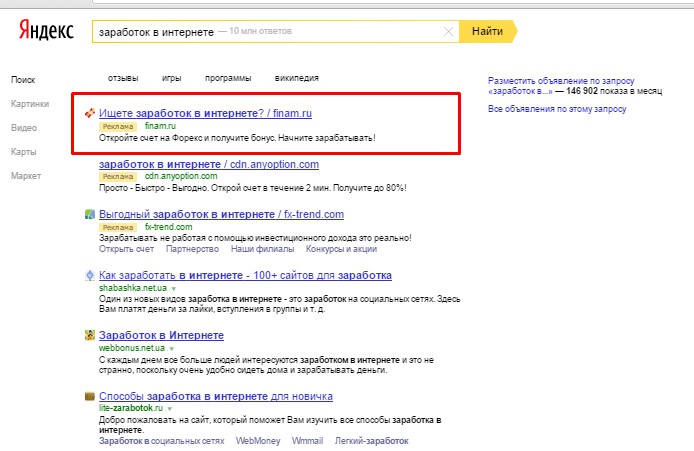Image resolution: width=694 pixels, height=451 pixels.
Task: Open the Конкурсы и акции sitelink
Action: pos(341,249)
